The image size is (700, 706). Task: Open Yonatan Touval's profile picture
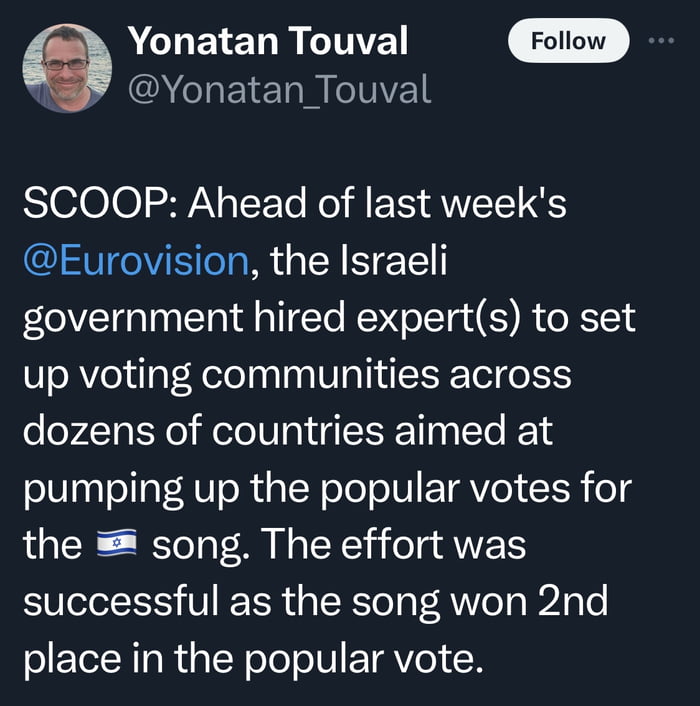(67, 67)
